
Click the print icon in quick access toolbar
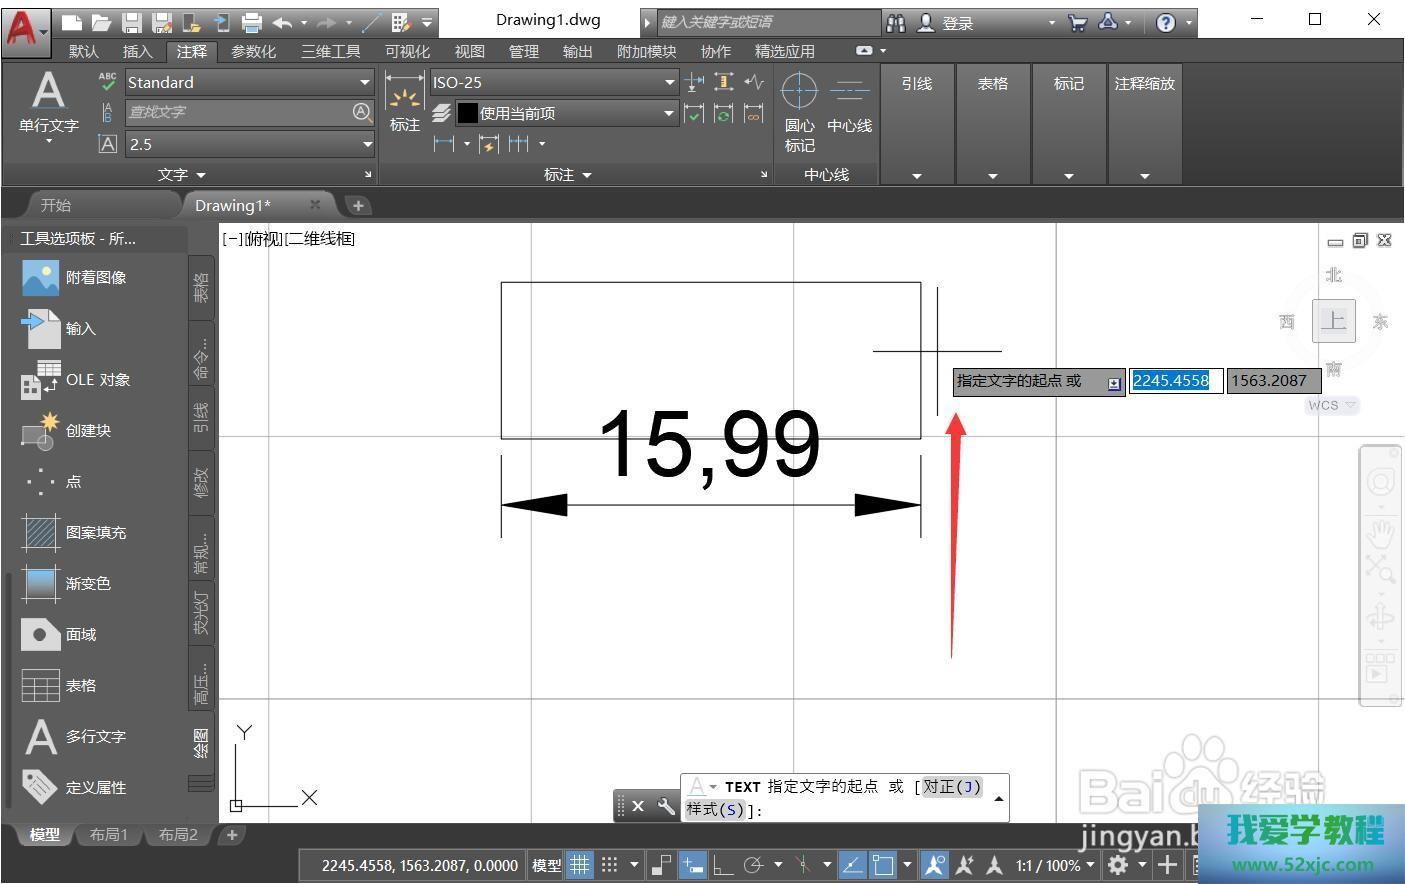coord(252,22)
